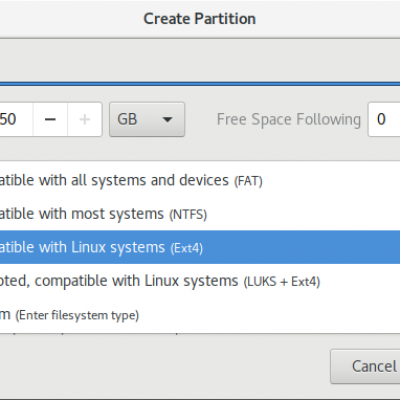Image resolution: width=400 pixels, height=400 pixels.
Task: Click the (LUKS + Ext4) label text
Action: [x=282, y=282]
